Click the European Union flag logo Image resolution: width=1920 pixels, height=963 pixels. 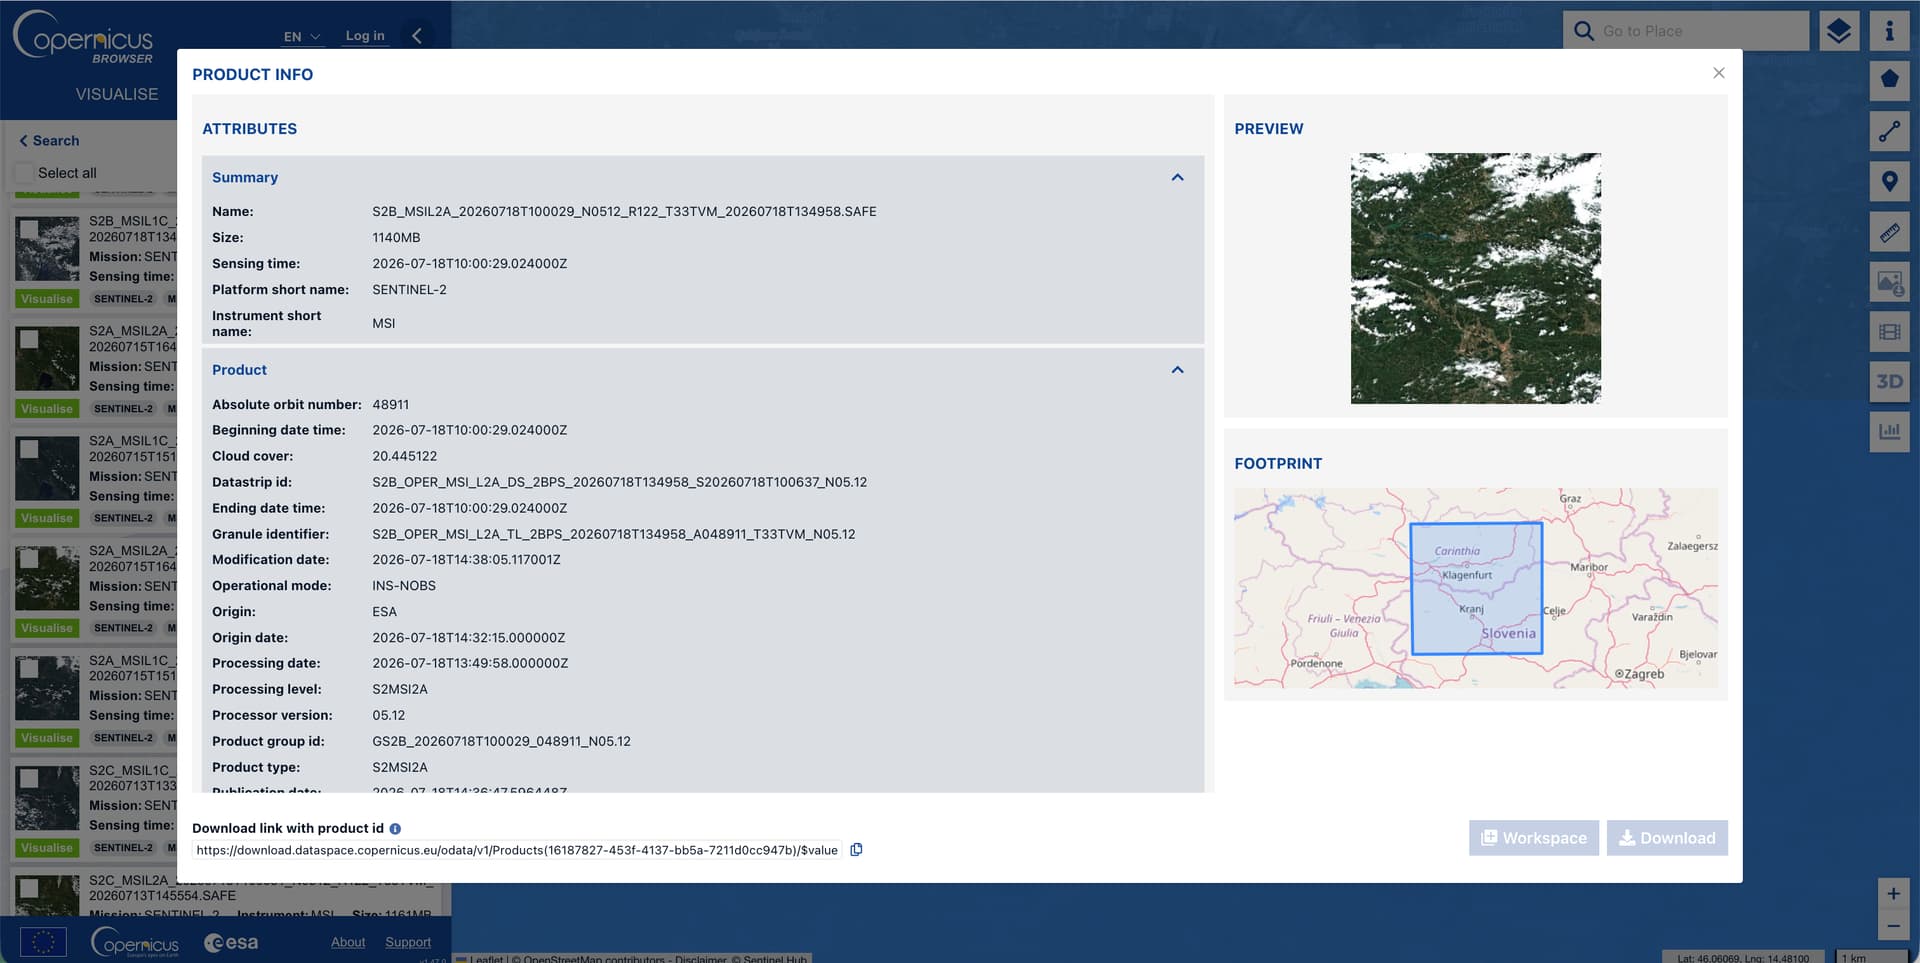point(43,942)
